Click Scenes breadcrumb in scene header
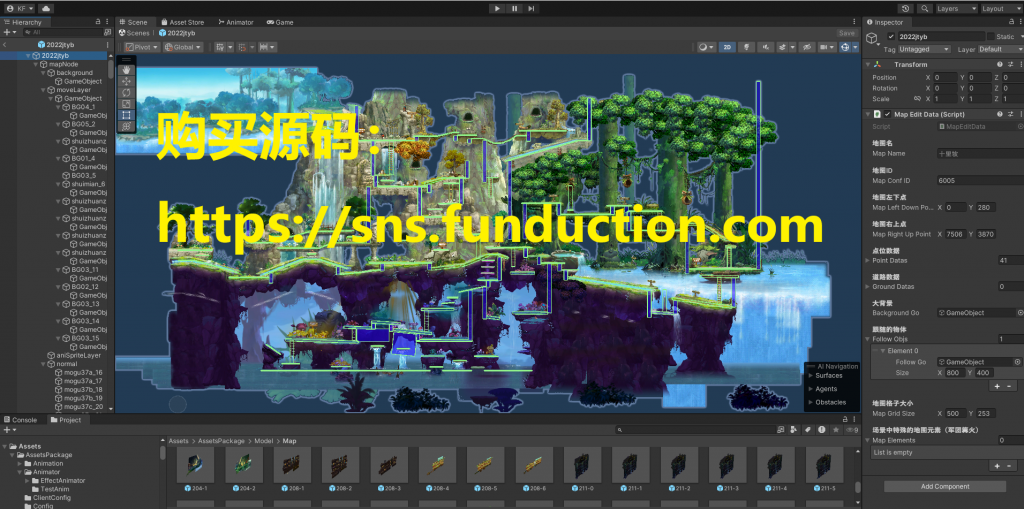This screenshot has width=1024, height=509. tap(134, 33)
